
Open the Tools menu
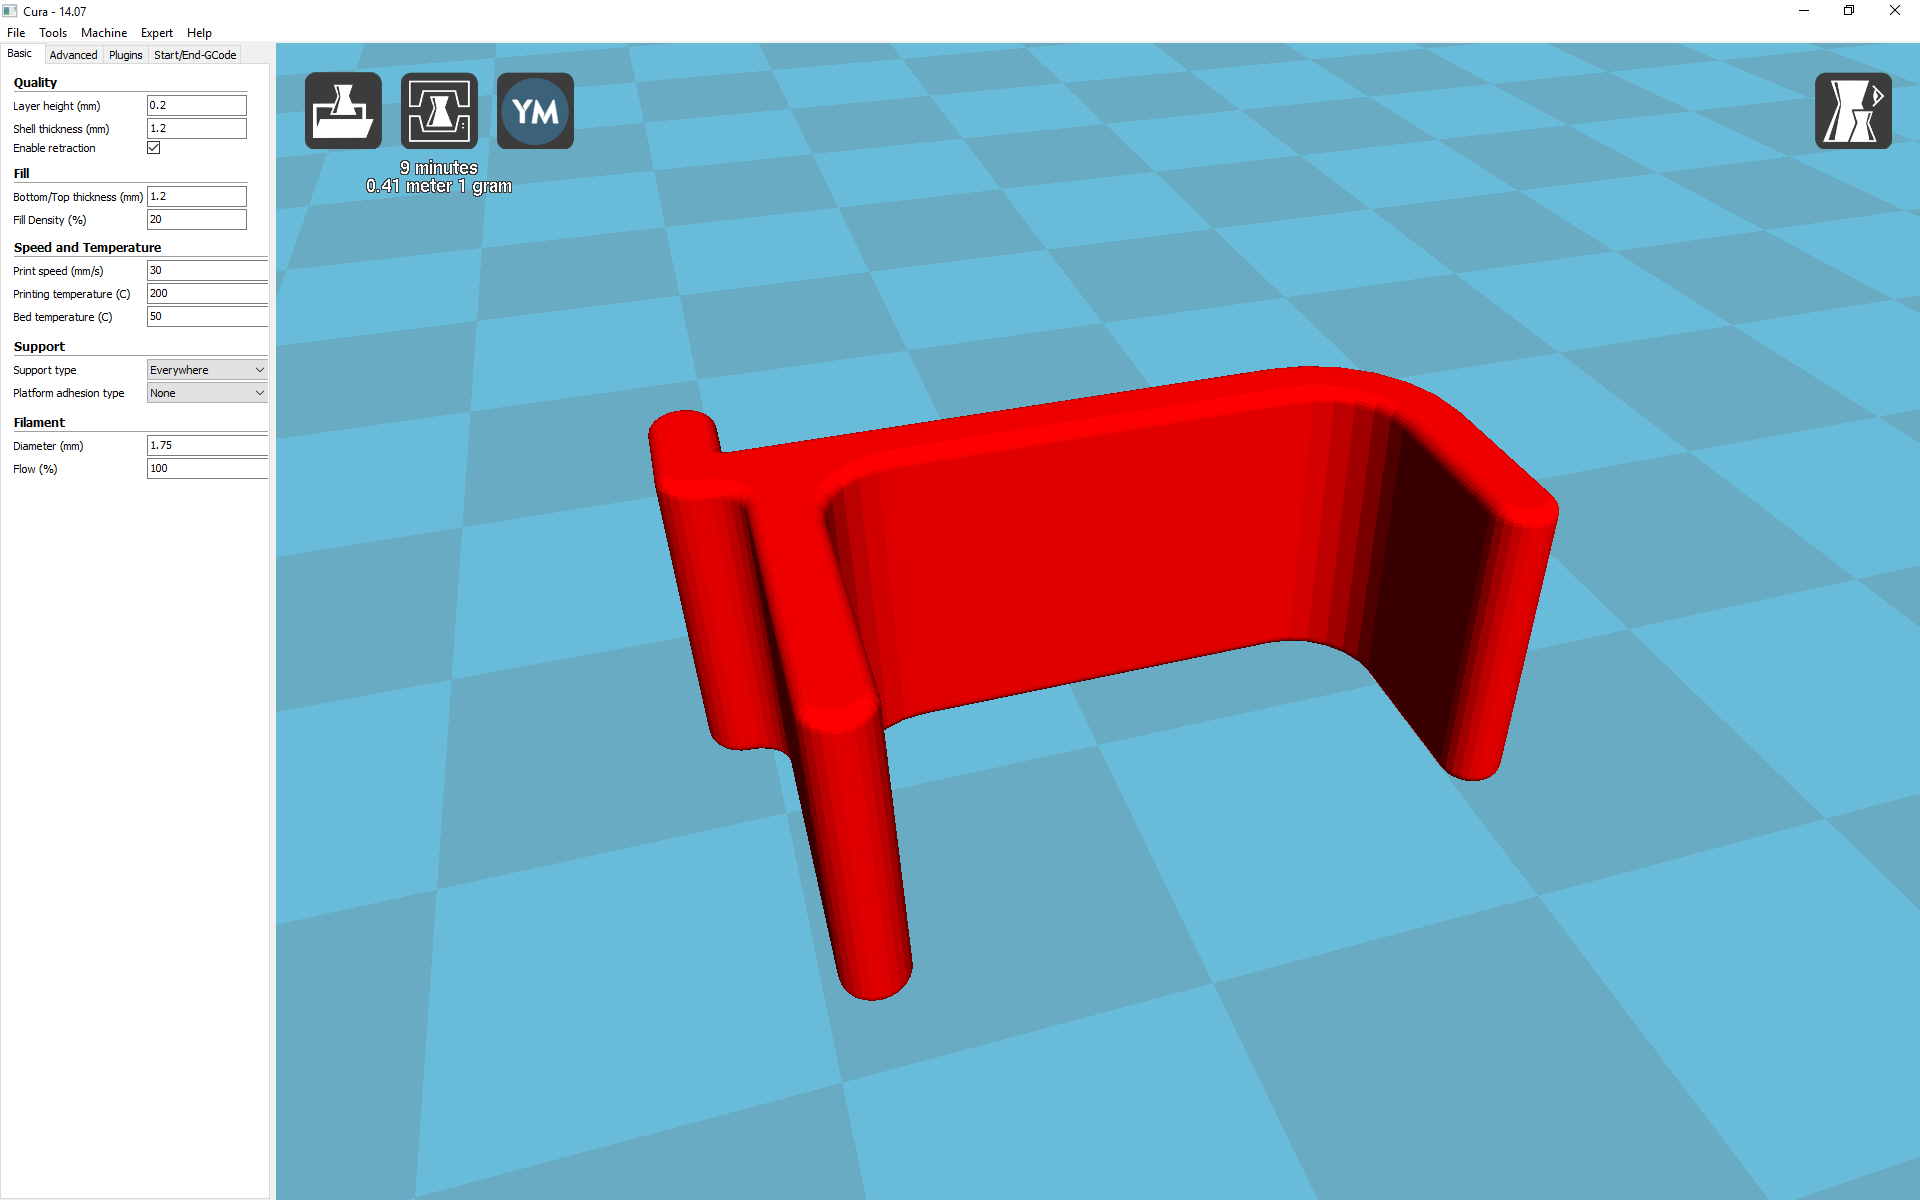[x=53, y=33]
